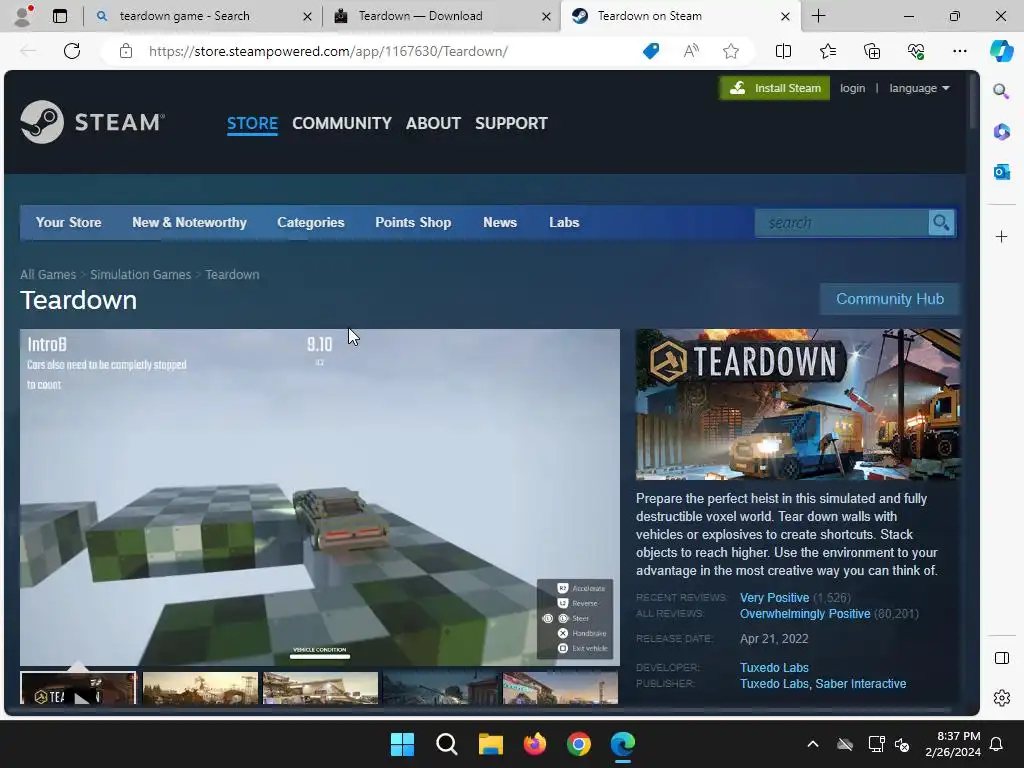Screen dimensions: 1024x768
Task: Open the Edge sidebar search icon
Action: tap(1001, 91)
